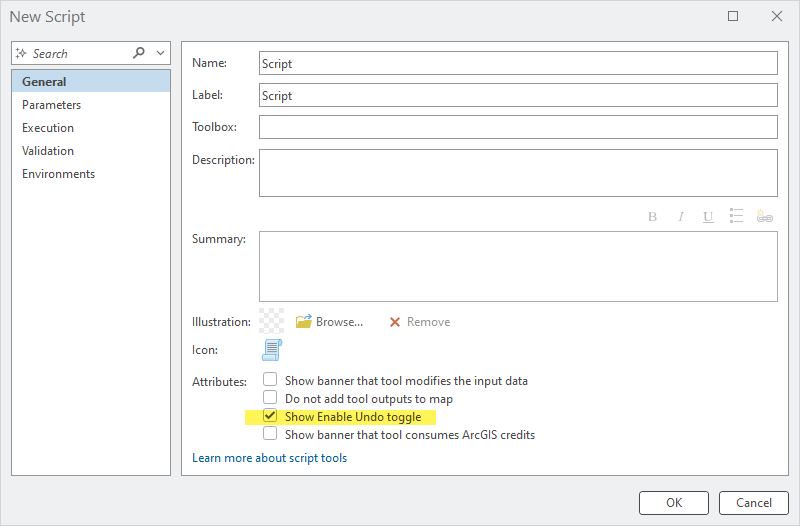Click the bold formatting icon
This screenshot has width=800, height=526.
click(x=652, y=216)
